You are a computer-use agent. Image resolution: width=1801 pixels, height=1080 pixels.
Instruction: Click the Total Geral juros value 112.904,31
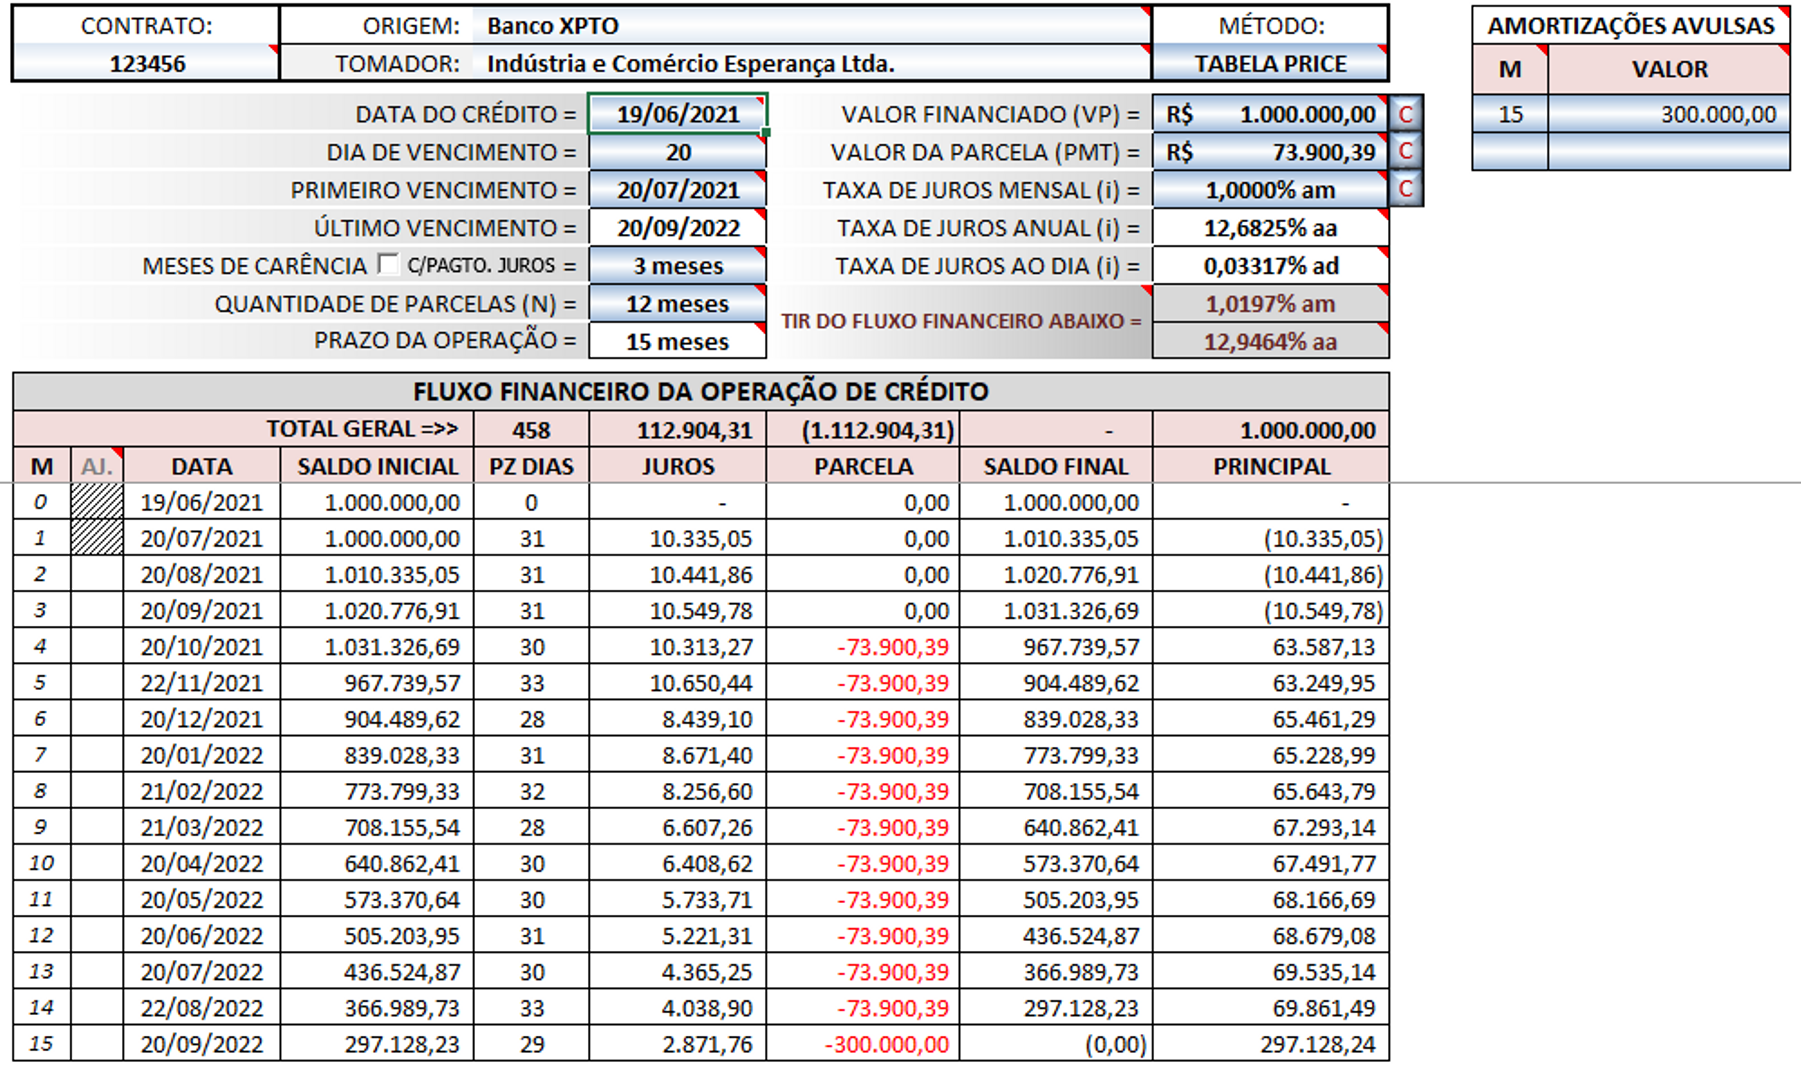click(x=678, y=430)
